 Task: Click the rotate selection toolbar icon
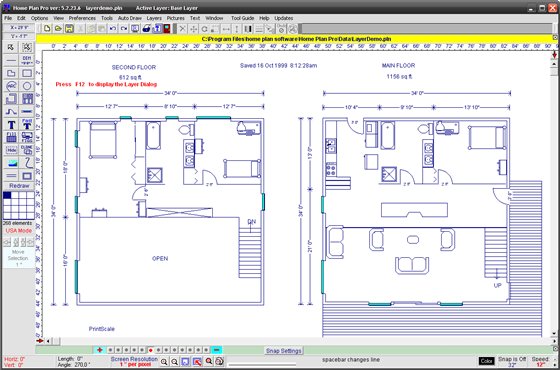[205, 29]
